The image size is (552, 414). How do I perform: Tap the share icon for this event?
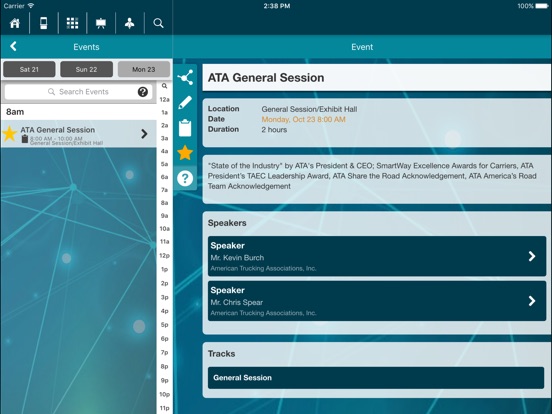click(x=185, y=77)
